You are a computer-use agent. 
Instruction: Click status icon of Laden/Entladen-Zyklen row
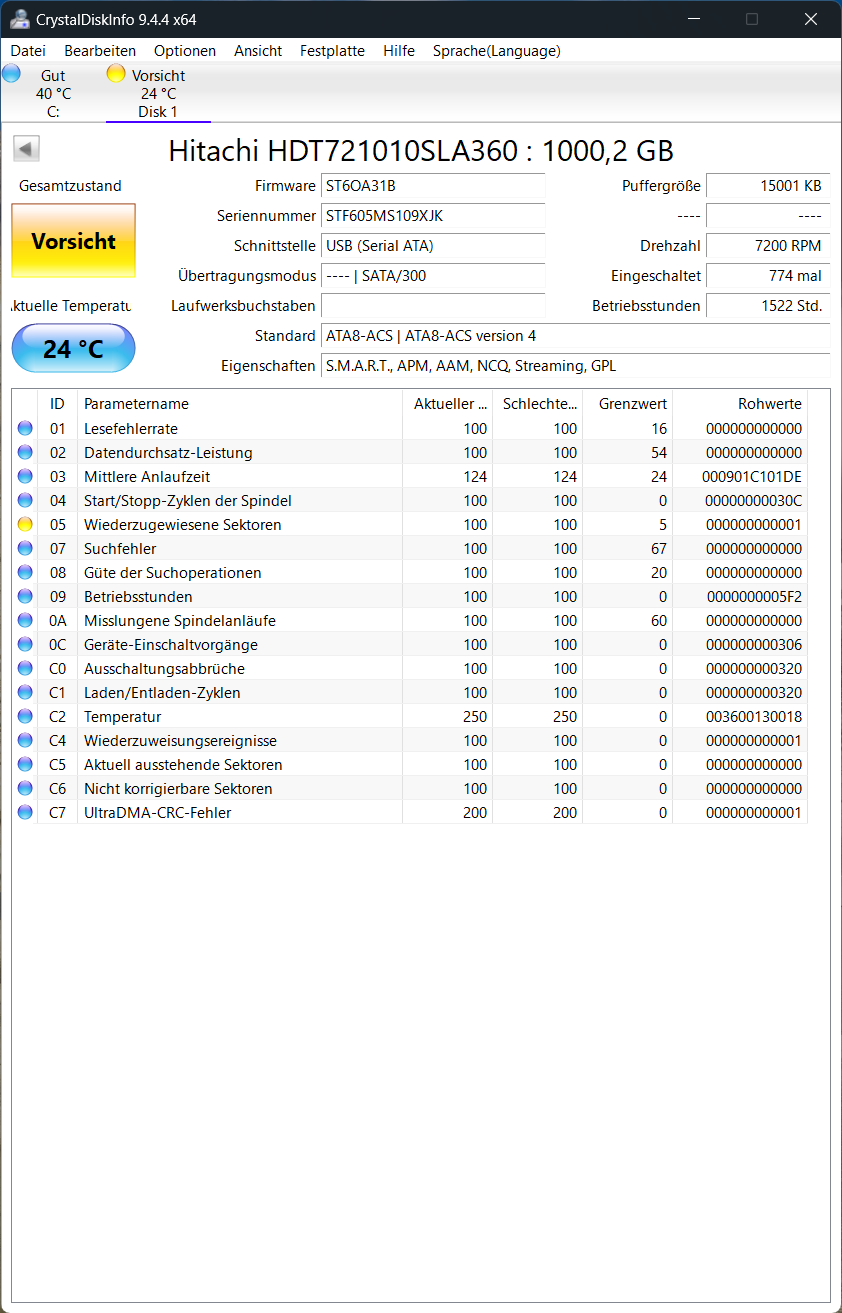pos(25,693)
